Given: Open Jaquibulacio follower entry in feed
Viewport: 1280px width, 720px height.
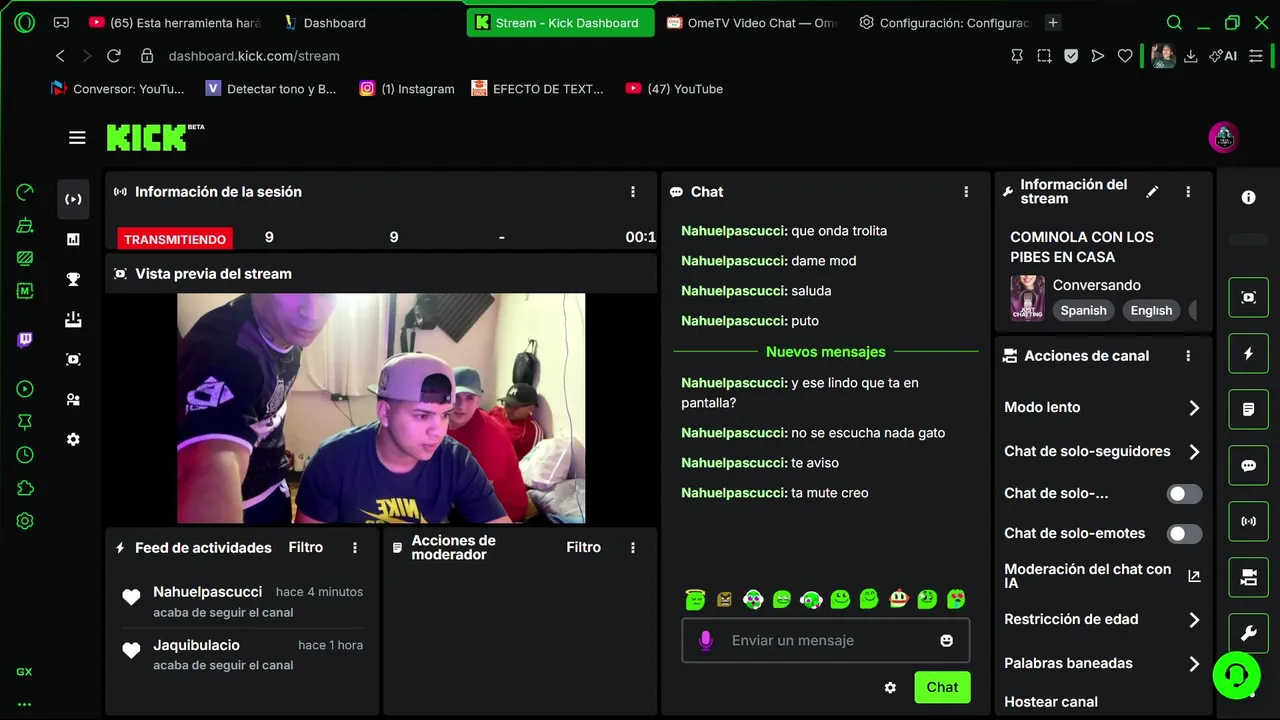Looking at the screenshot, I should [x=242, y=655].
